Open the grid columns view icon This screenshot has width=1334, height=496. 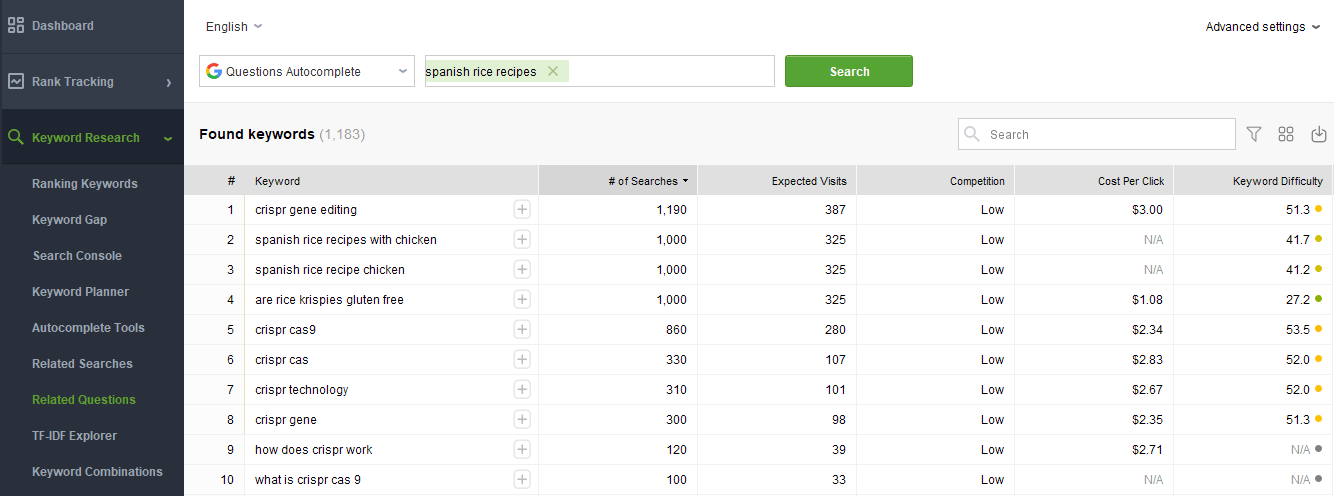click(x=1286, y=134)
